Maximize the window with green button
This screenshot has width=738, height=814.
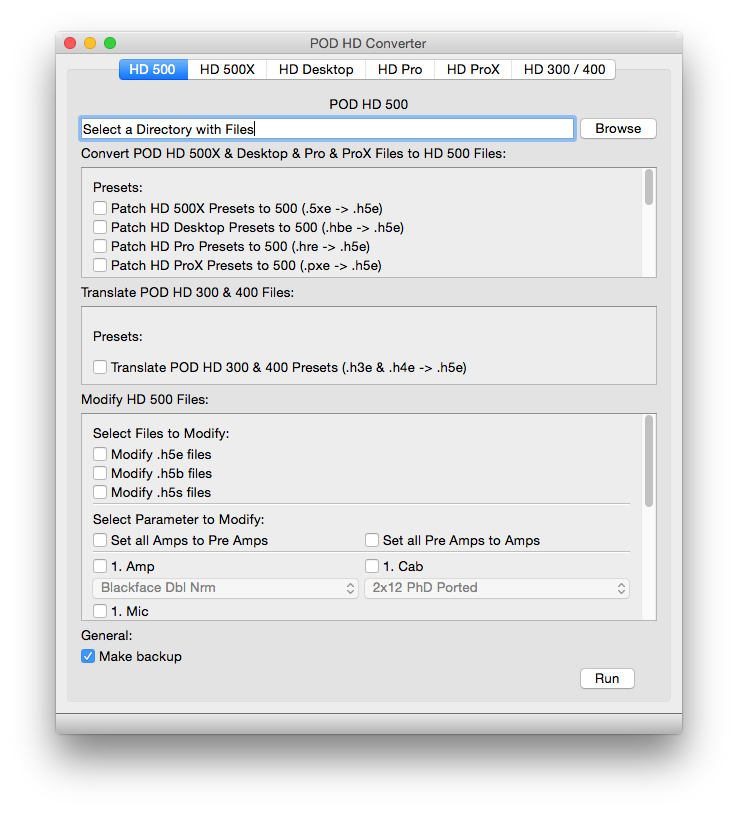110,43
